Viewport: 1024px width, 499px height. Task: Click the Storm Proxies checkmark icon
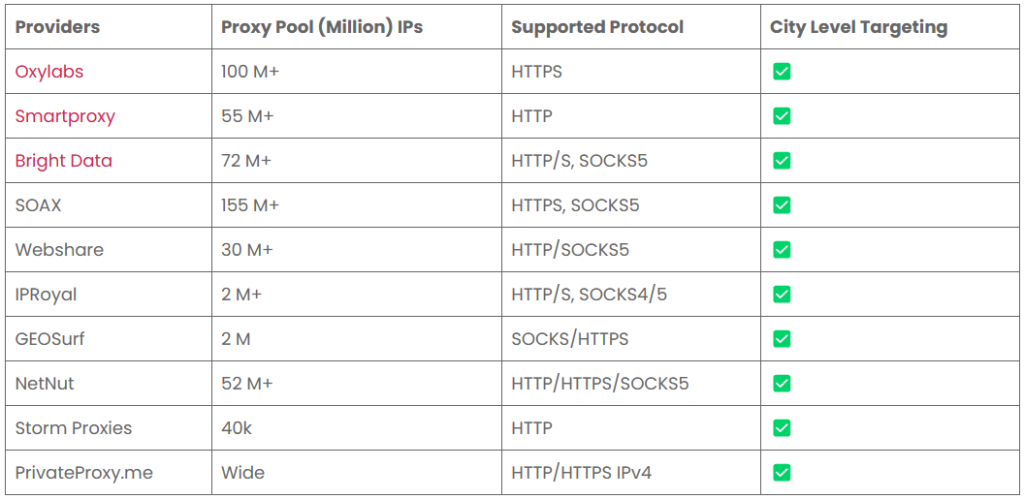point(781,428)
